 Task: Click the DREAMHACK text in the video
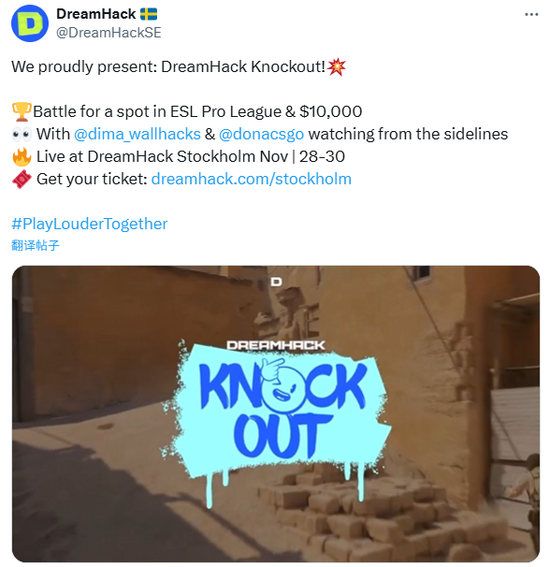pos(276,345)
